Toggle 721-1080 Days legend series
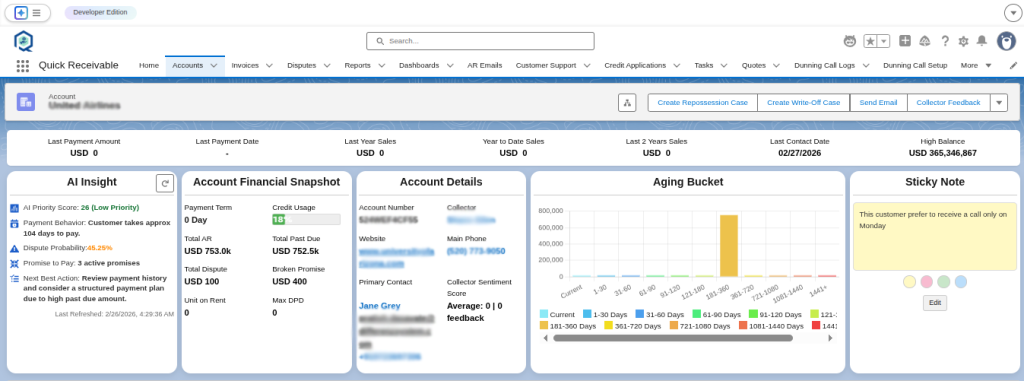Viewport: 1024px width, 381px height. [x=699, y=325]
